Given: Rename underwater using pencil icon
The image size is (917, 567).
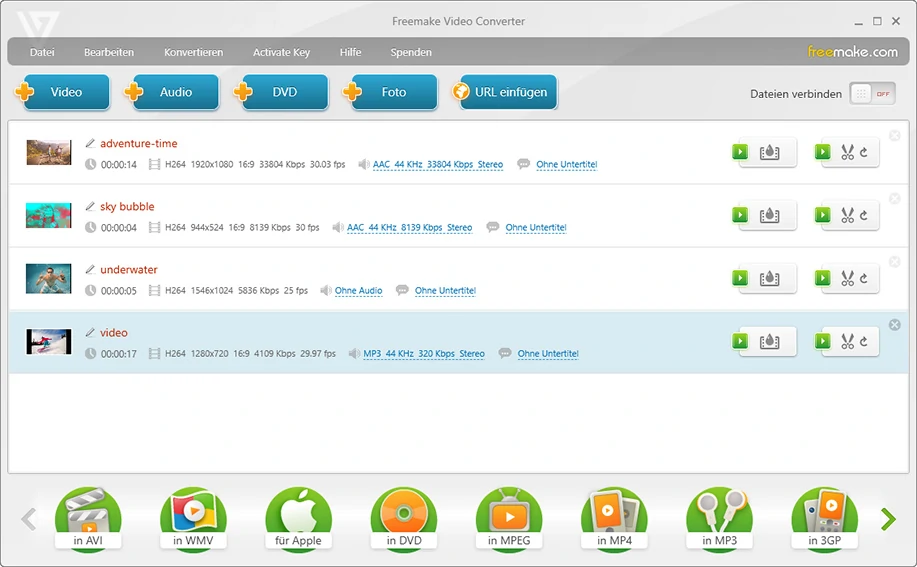Looking at the screenshot, I should [90, 269].
